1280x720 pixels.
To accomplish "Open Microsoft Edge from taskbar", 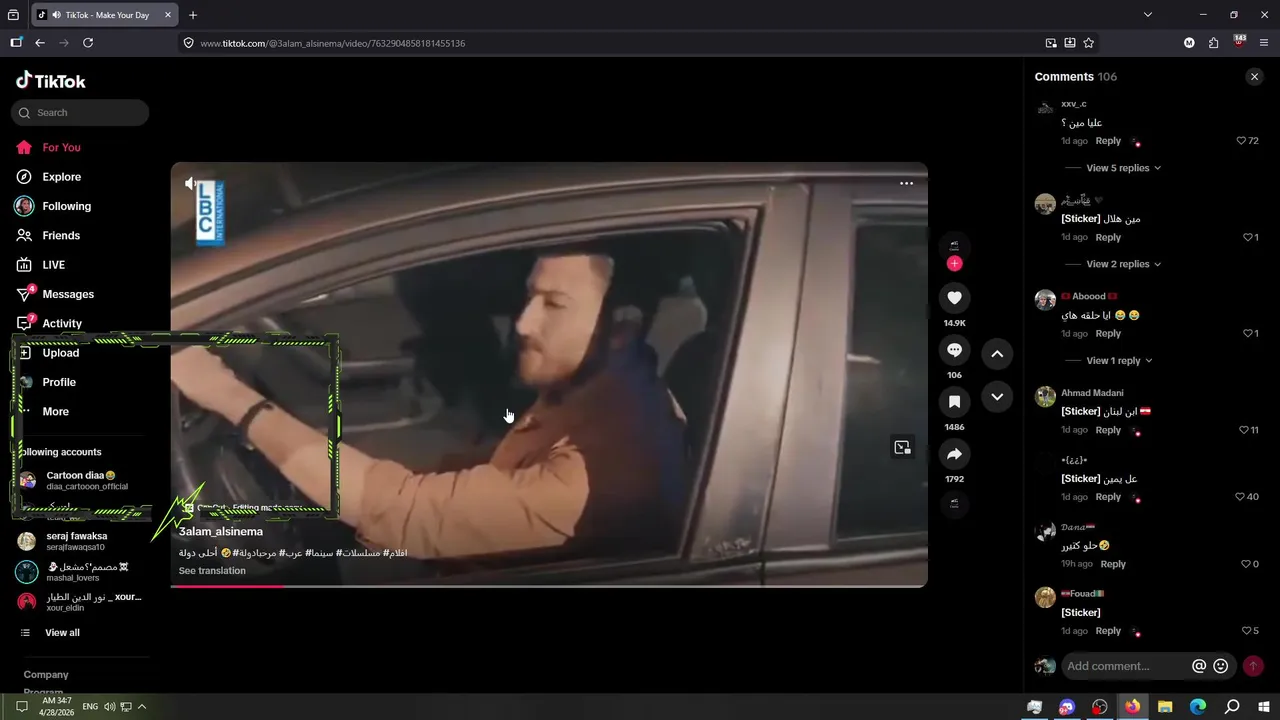I will (1198, 707).
